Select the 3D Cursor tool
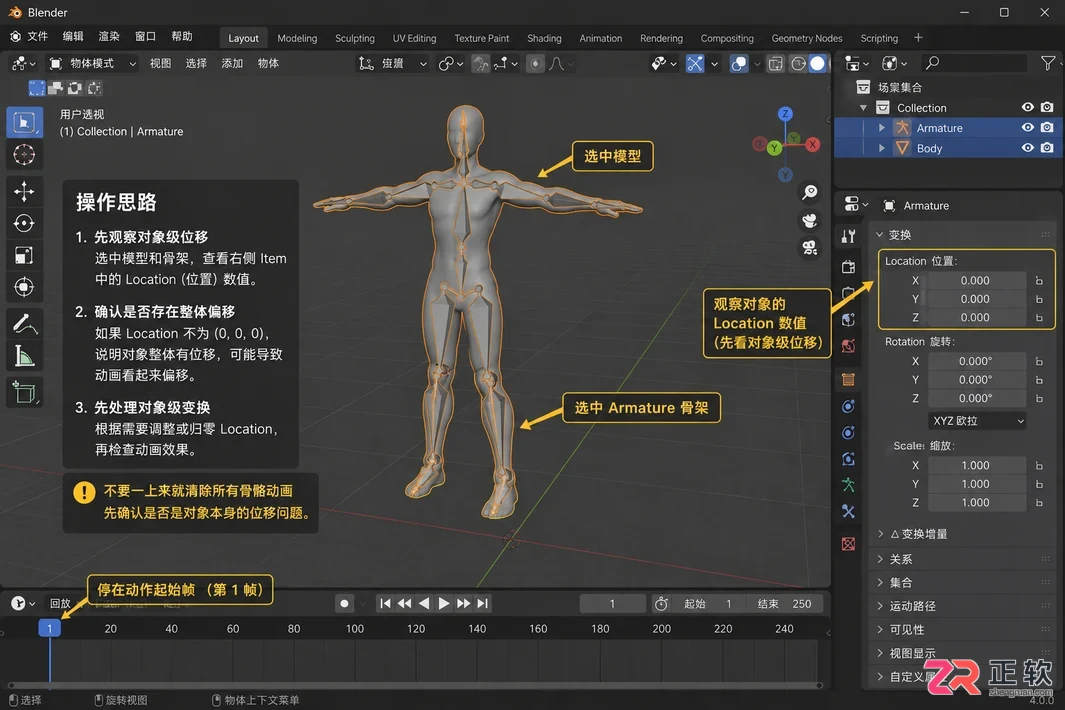Screen dimensions: 1065x710 24,155
